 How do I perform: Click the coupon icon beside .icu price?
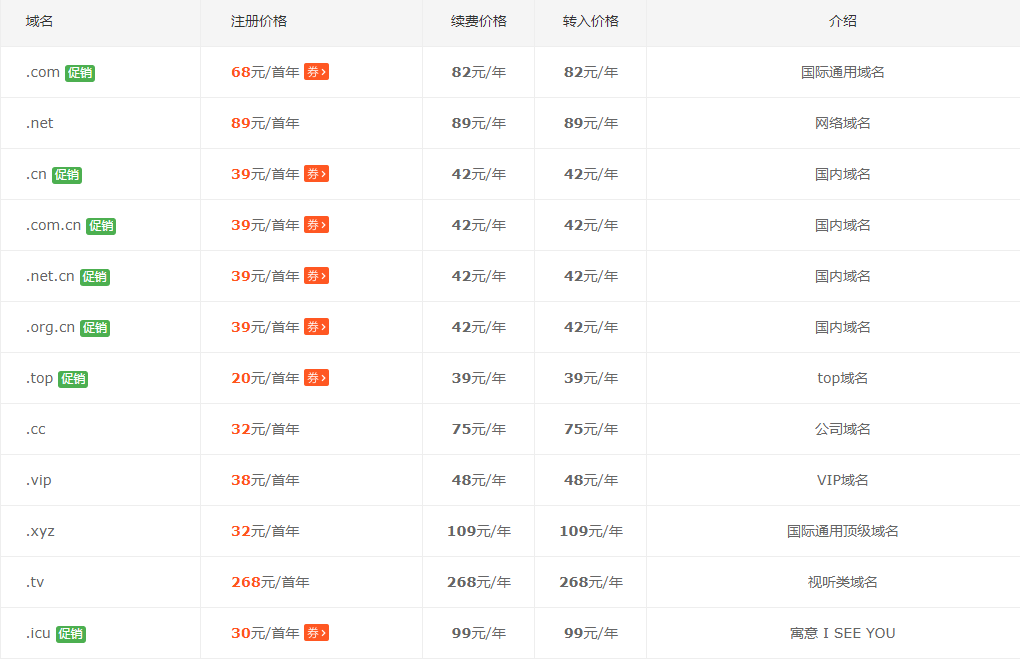pos(316,633)
